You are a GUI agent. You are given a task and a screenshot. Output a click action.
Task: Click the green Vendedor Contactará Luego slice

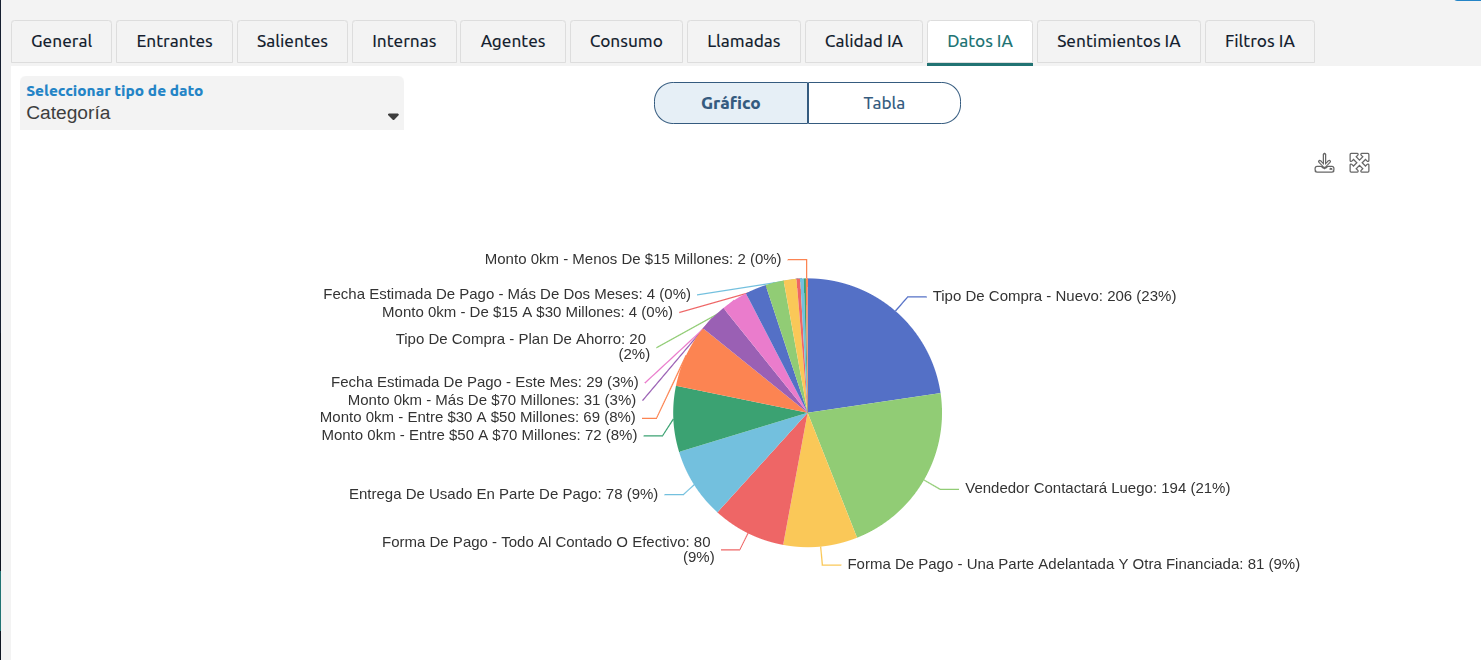(880, 460)
